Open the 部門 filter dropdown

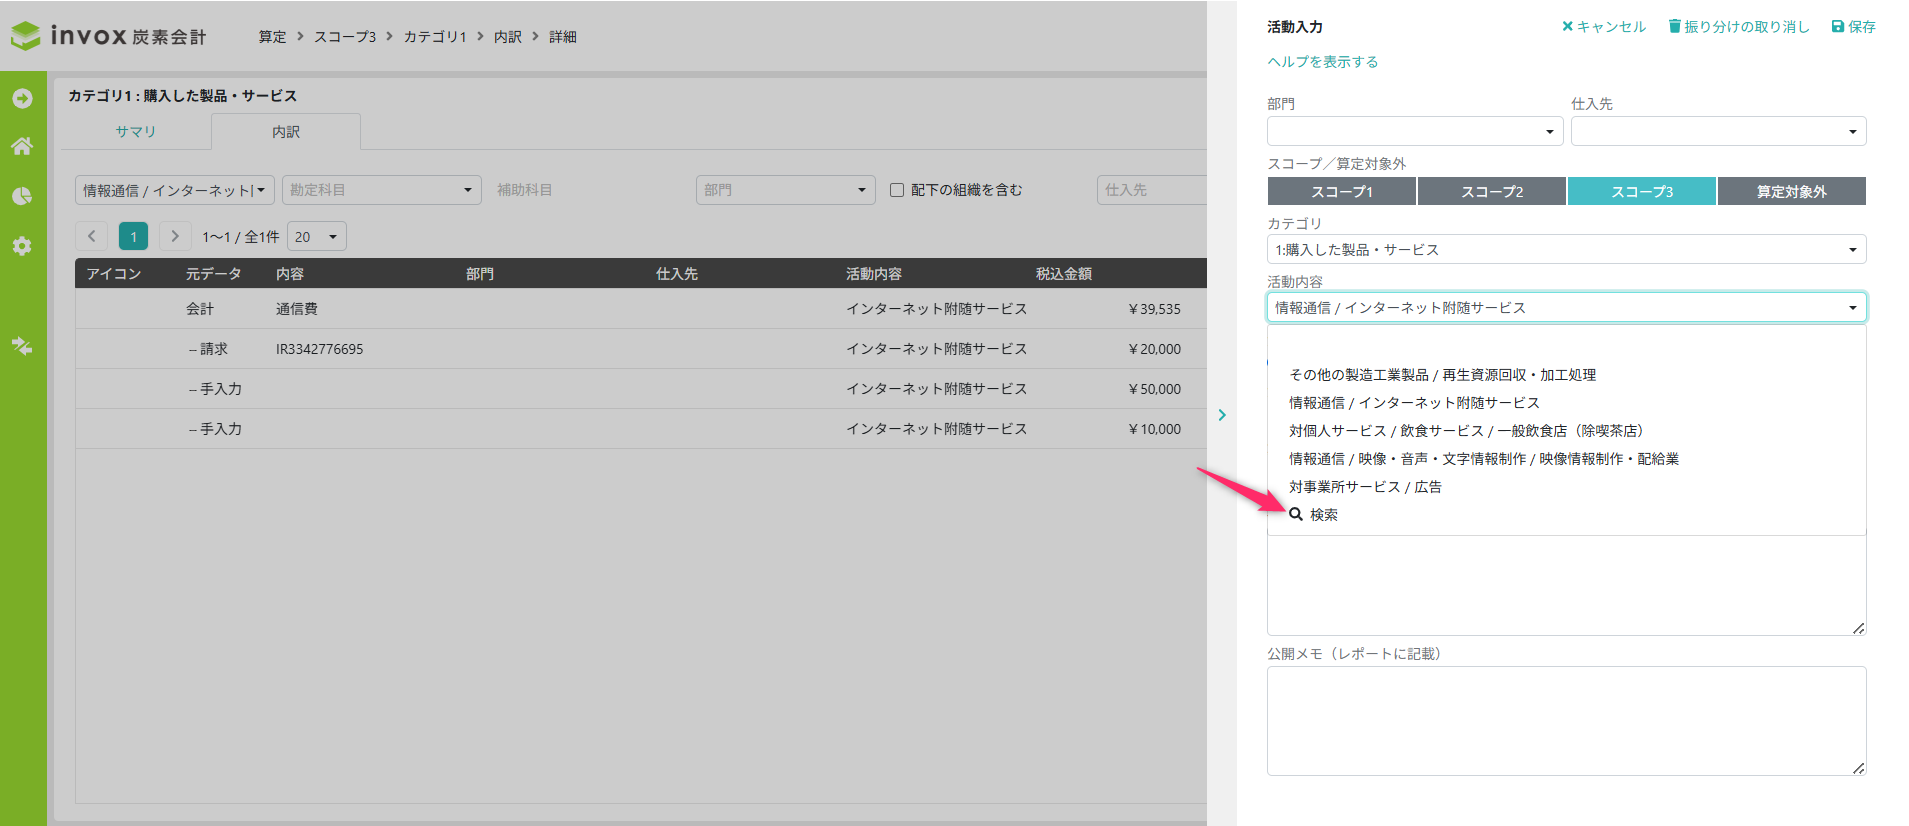click(x=785, y=190)
